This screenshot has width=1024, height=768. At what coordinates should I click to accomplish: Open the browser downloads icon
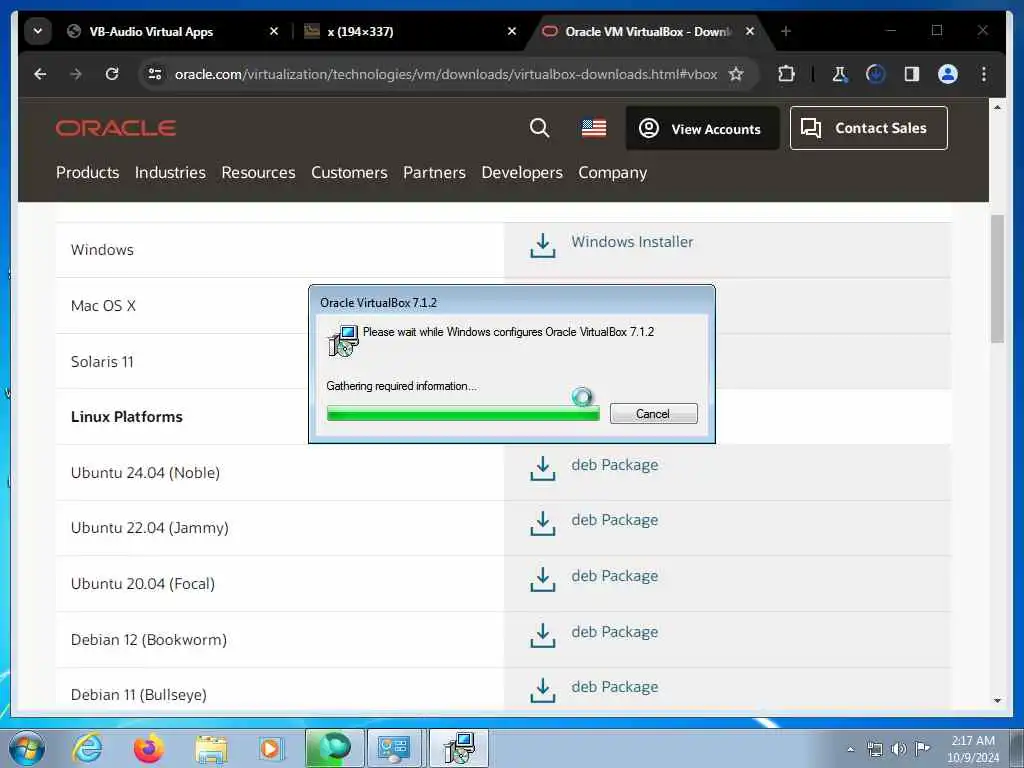point(875,74)
